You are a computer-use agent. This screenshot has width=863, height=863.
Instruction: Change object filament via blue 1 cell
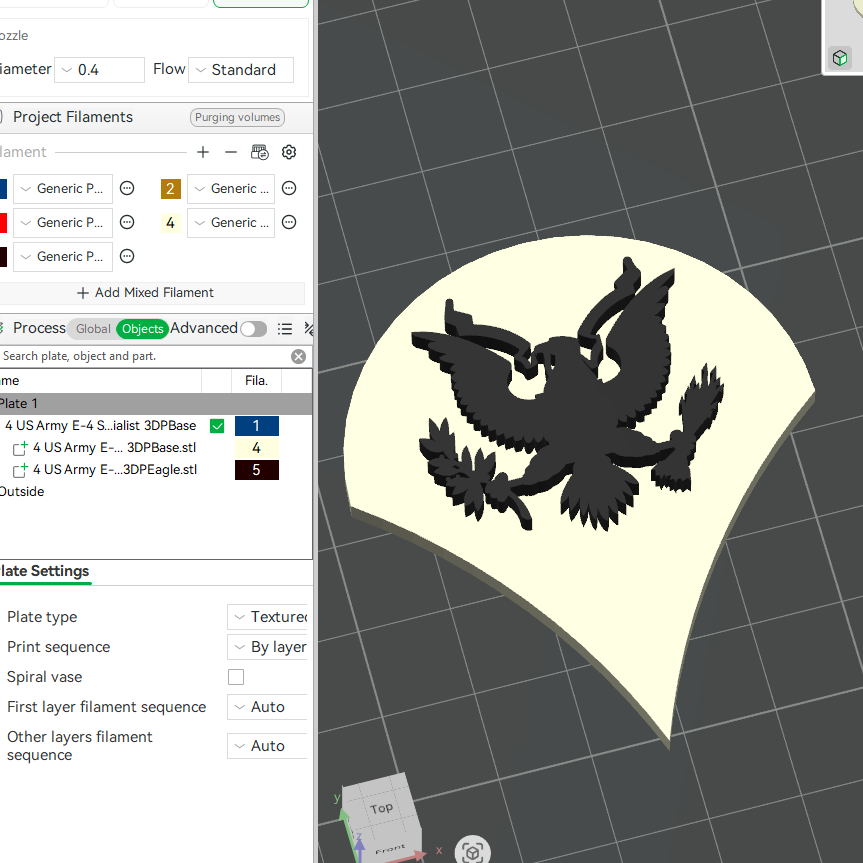[256, 426]
